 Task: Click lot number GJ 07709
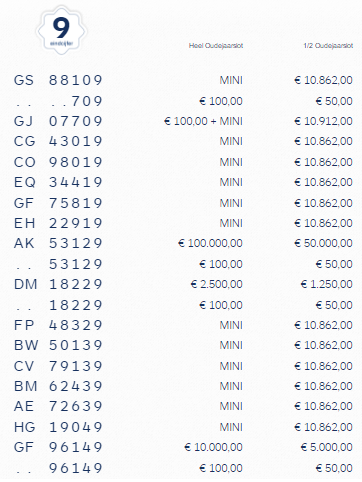point(58,121)
